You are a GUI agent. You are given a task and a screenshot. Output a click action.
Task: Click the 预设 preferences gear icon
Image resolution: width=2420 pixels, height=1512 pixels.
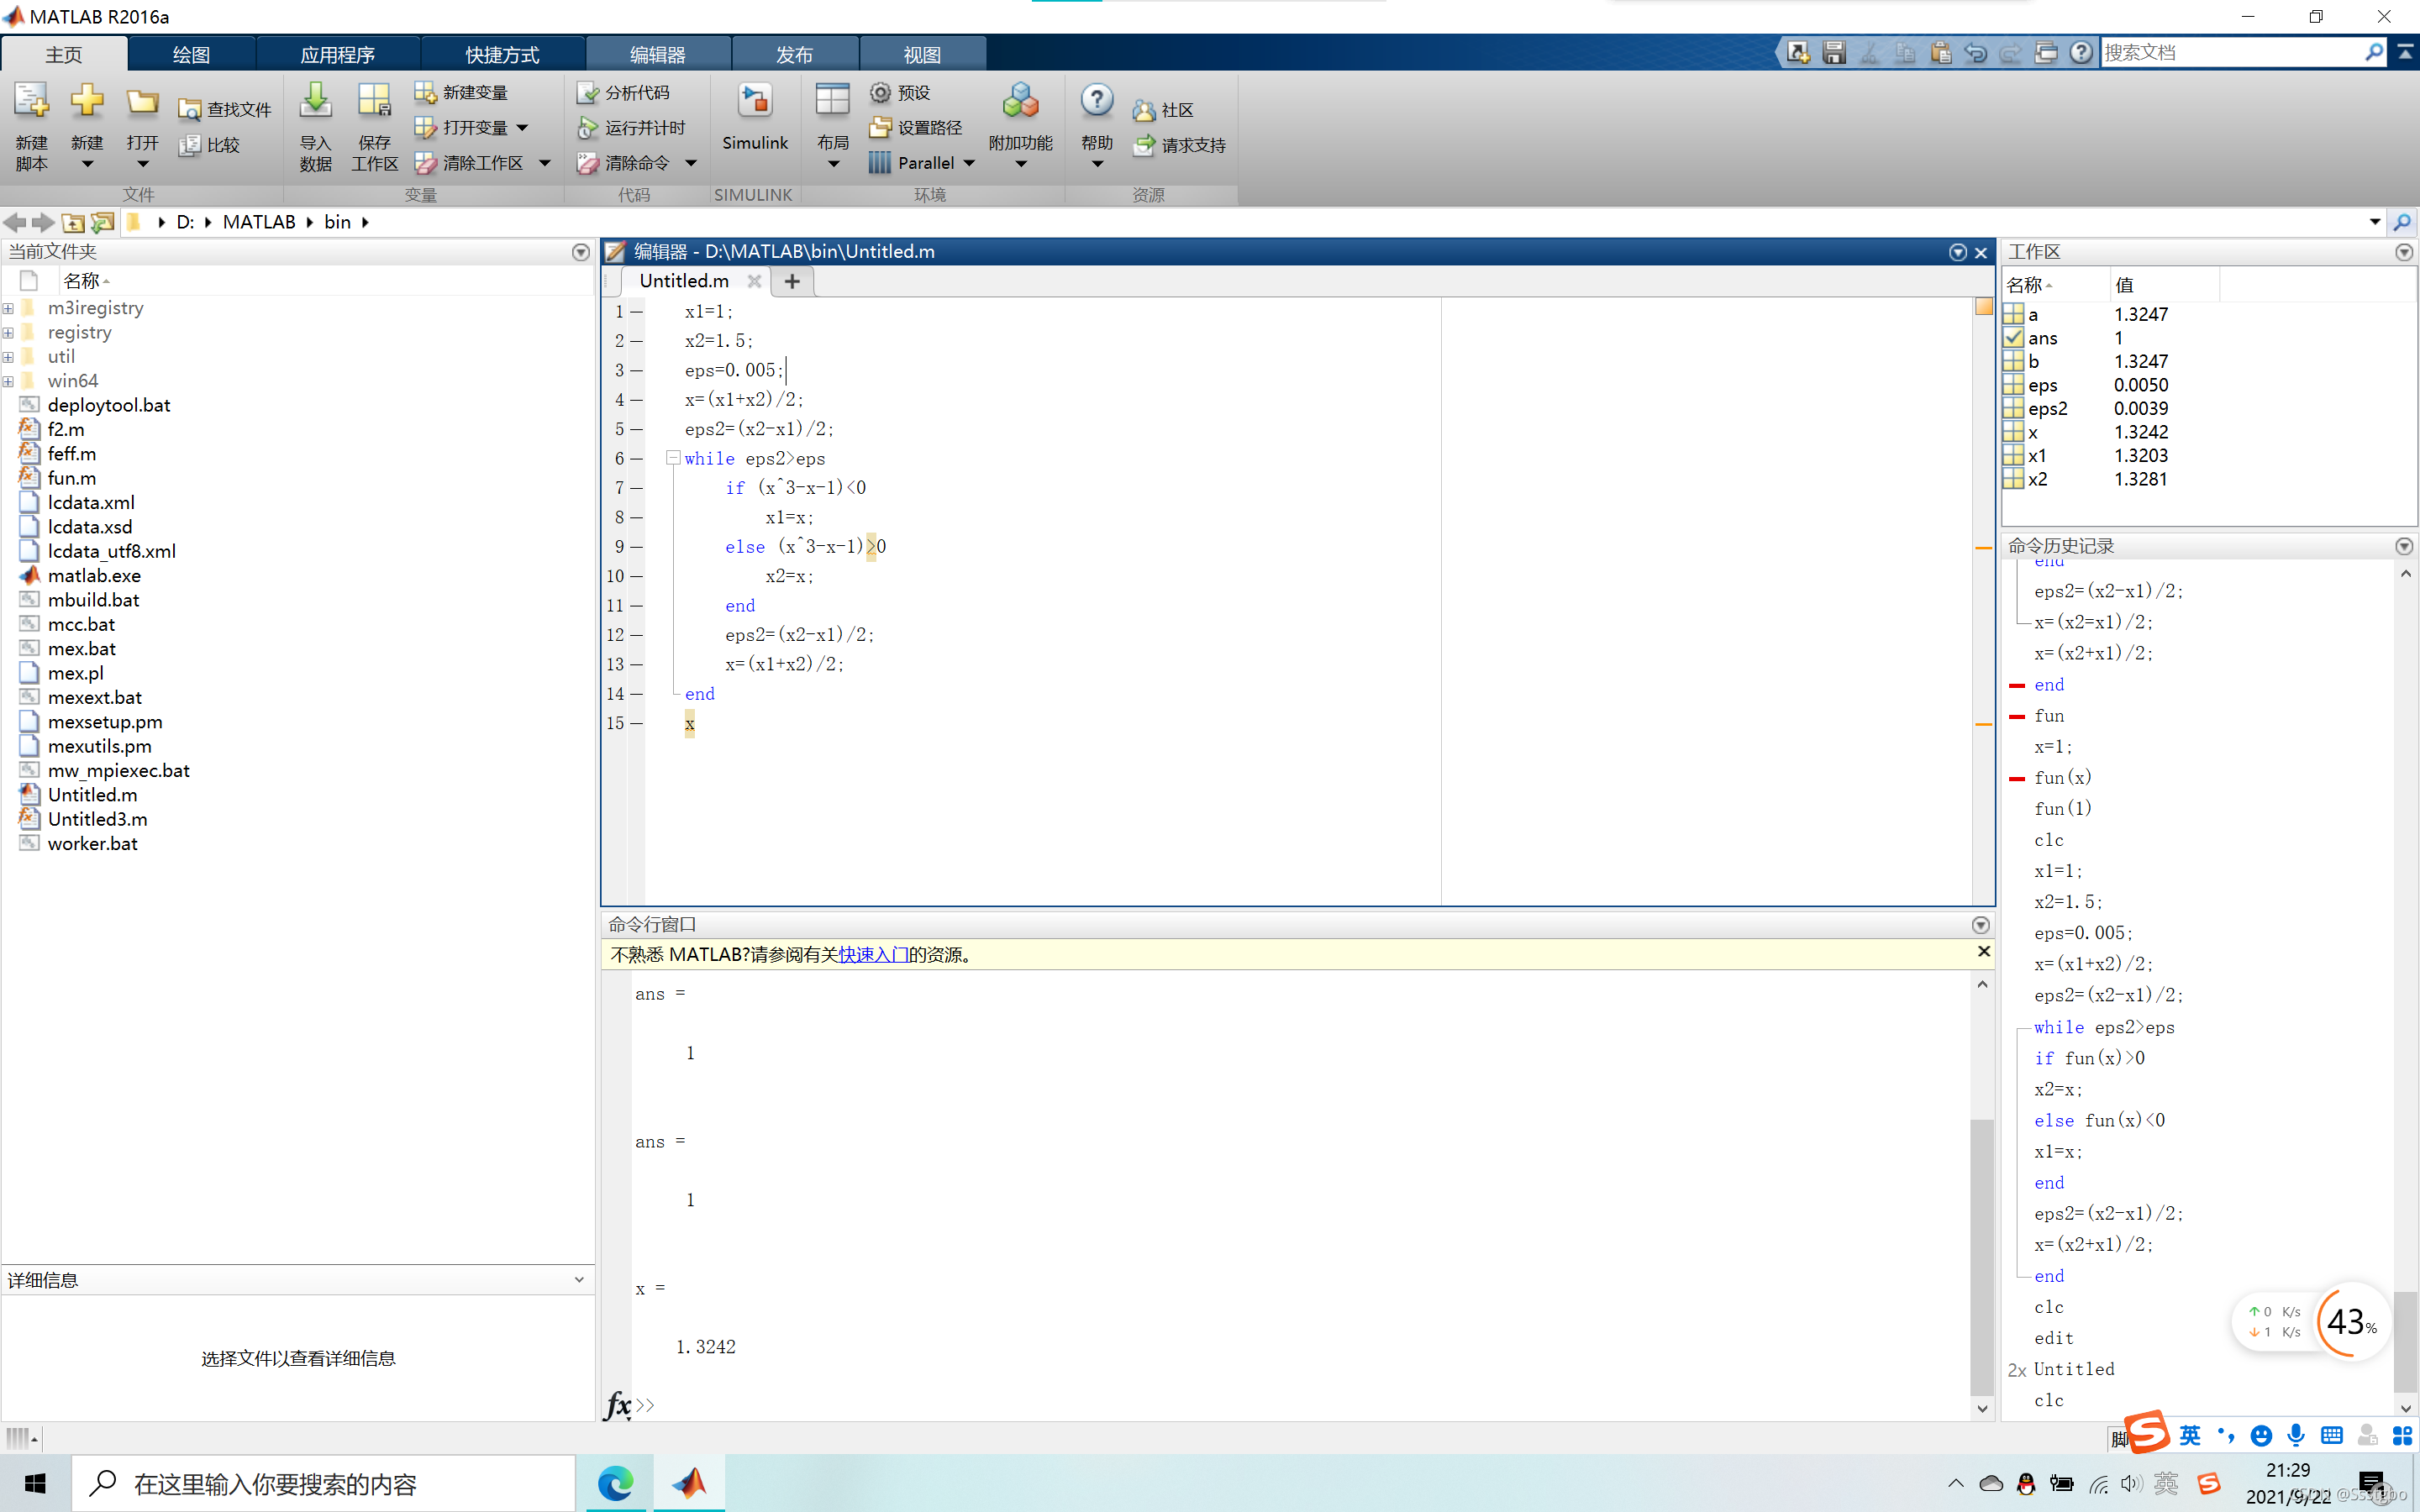880,93
